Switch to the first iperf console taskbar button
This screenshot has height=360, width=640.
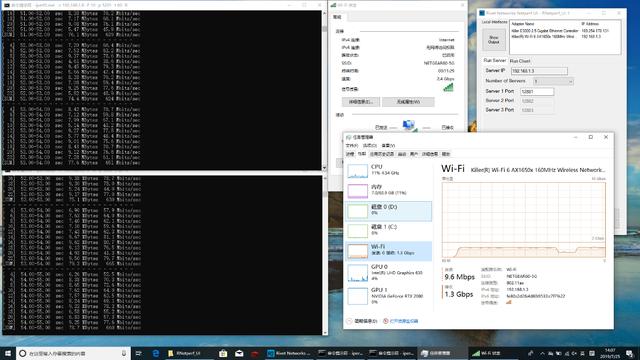(341, 353)
